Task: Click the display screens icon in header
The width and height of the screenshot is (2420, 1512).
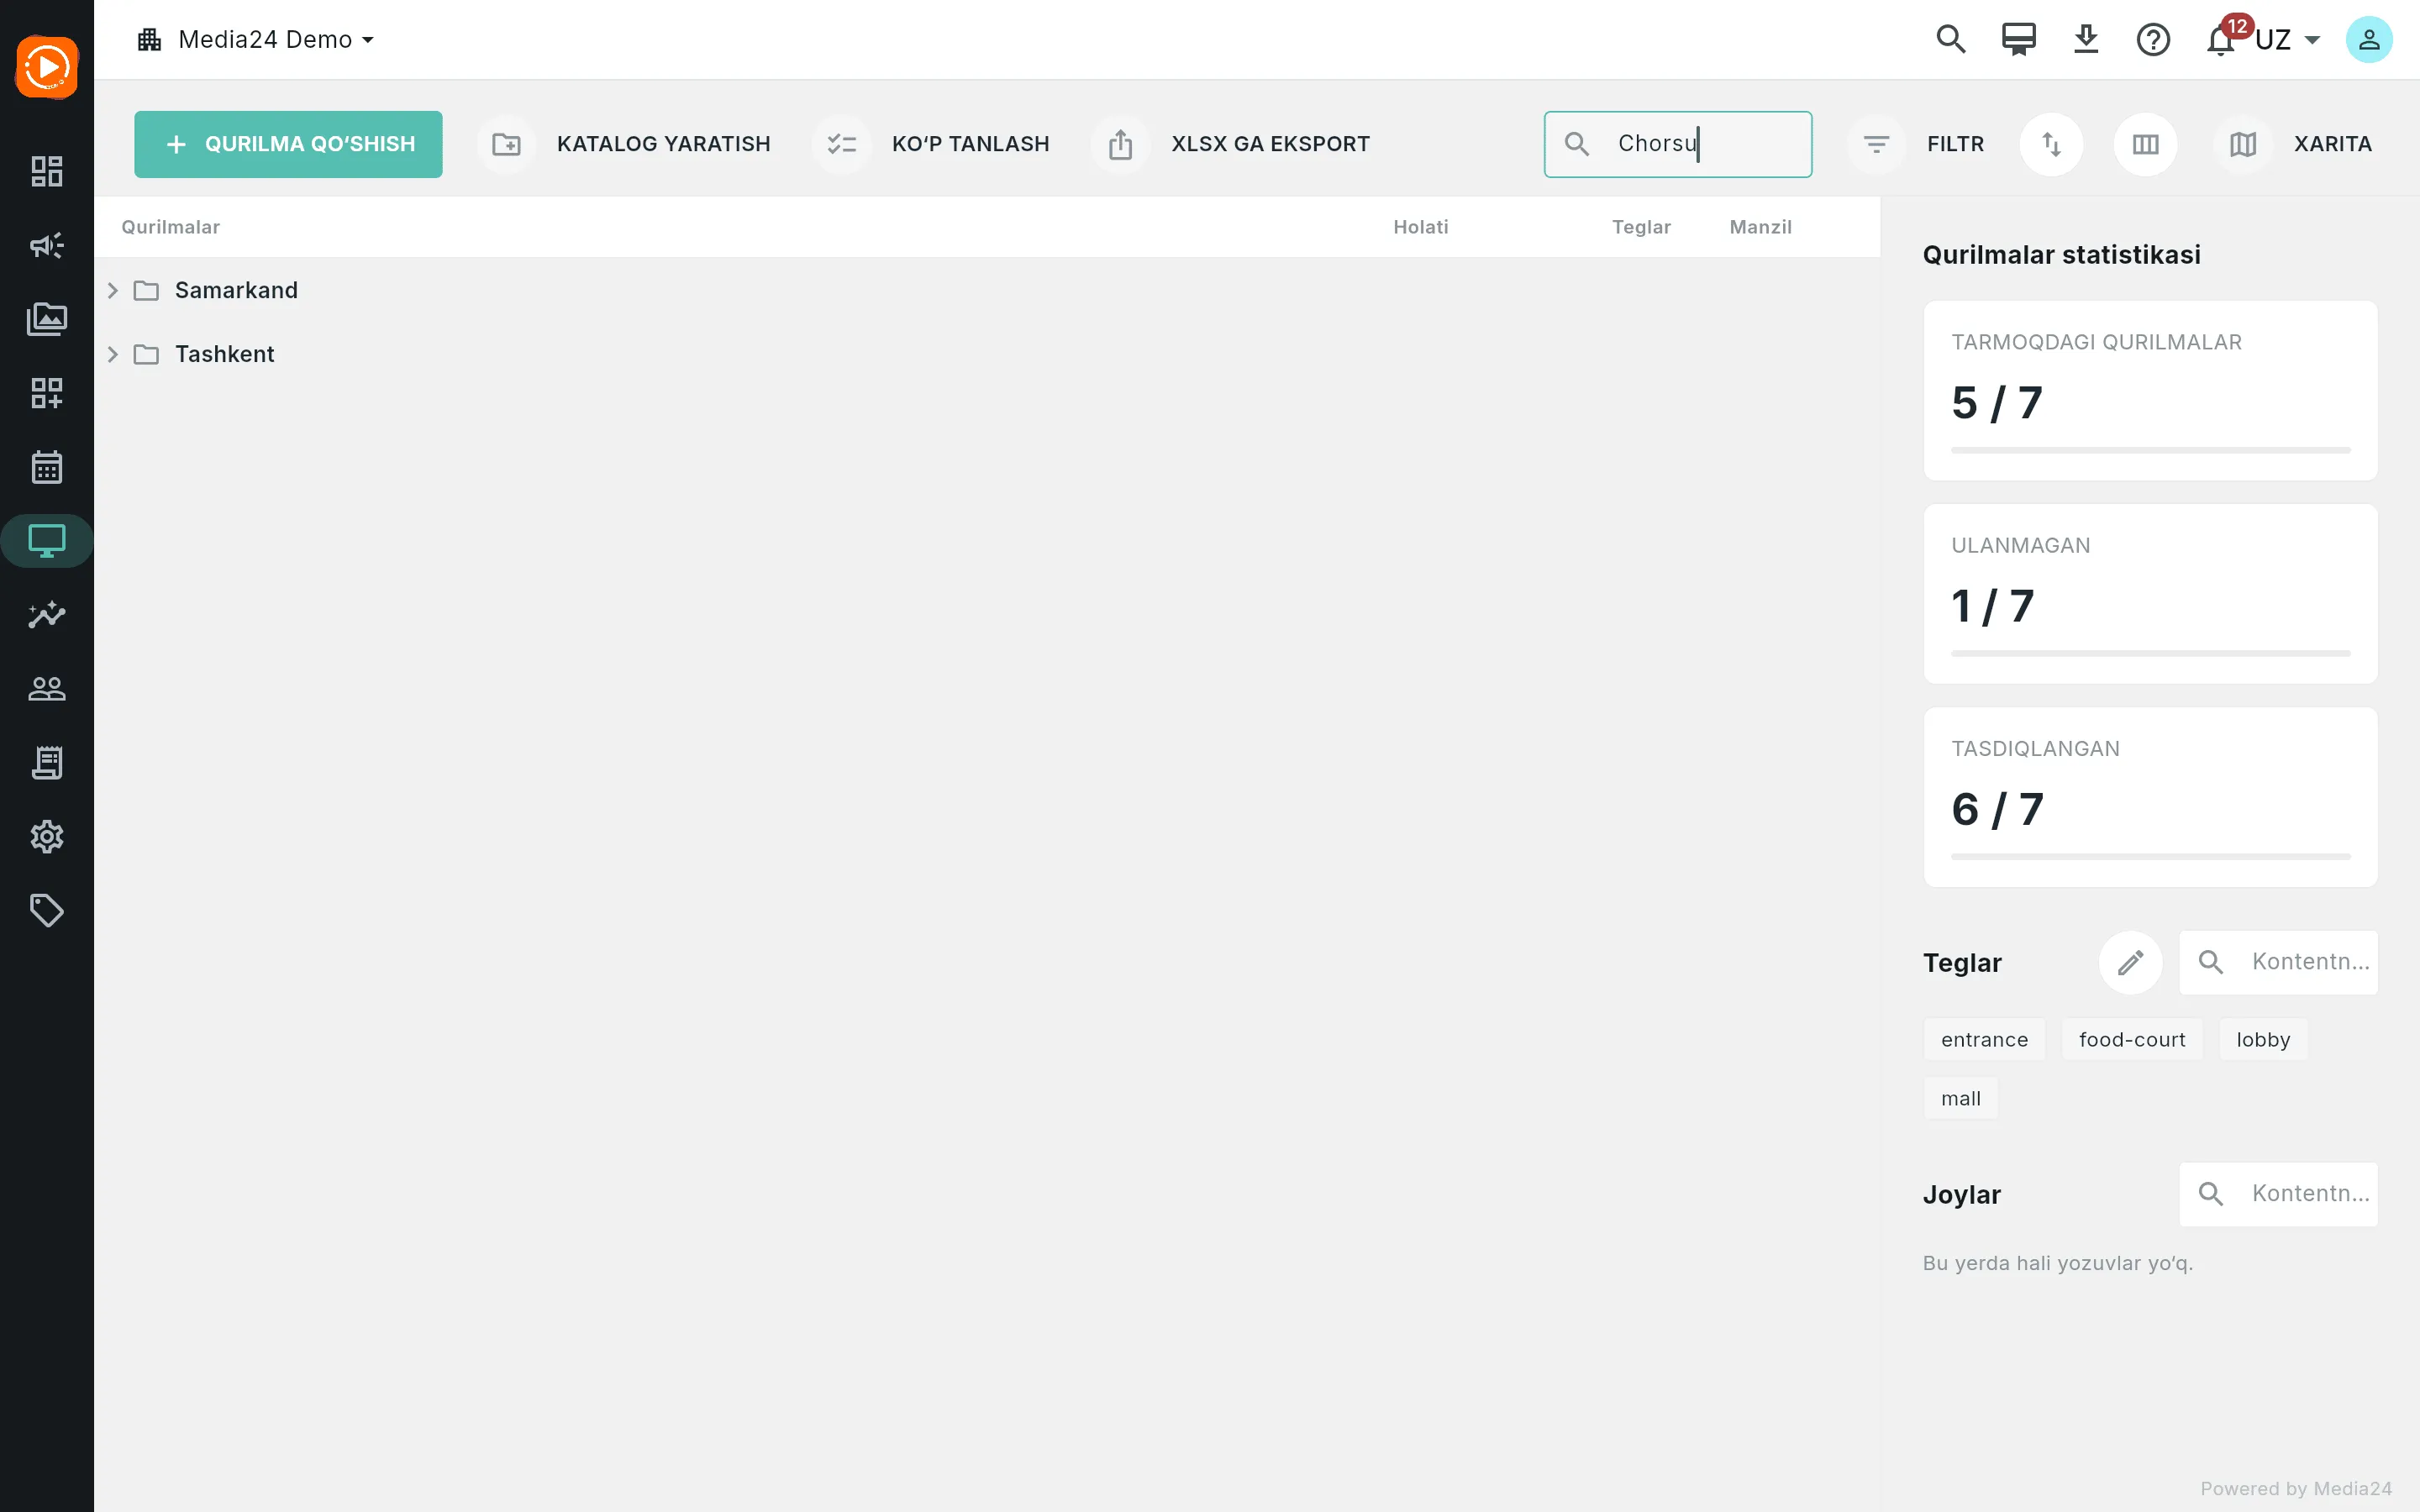Action: pos(2019,40)
